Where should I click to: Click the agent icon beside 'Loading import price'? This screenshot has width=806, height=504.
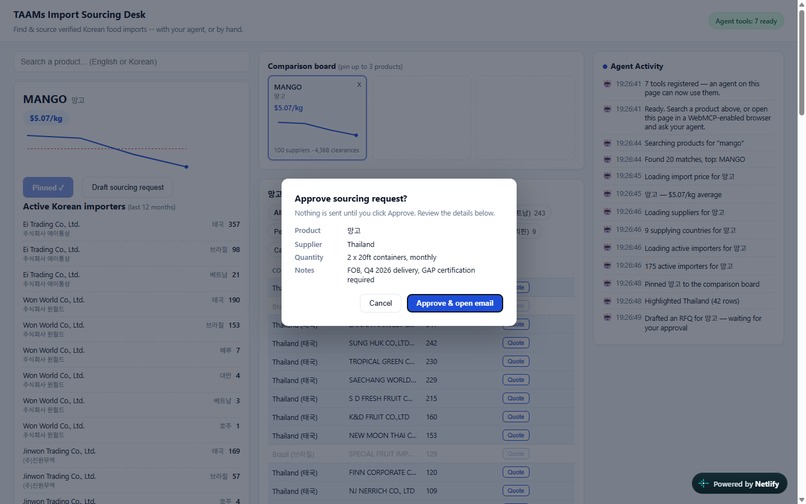pyautogui.click(x=607, y=176)
